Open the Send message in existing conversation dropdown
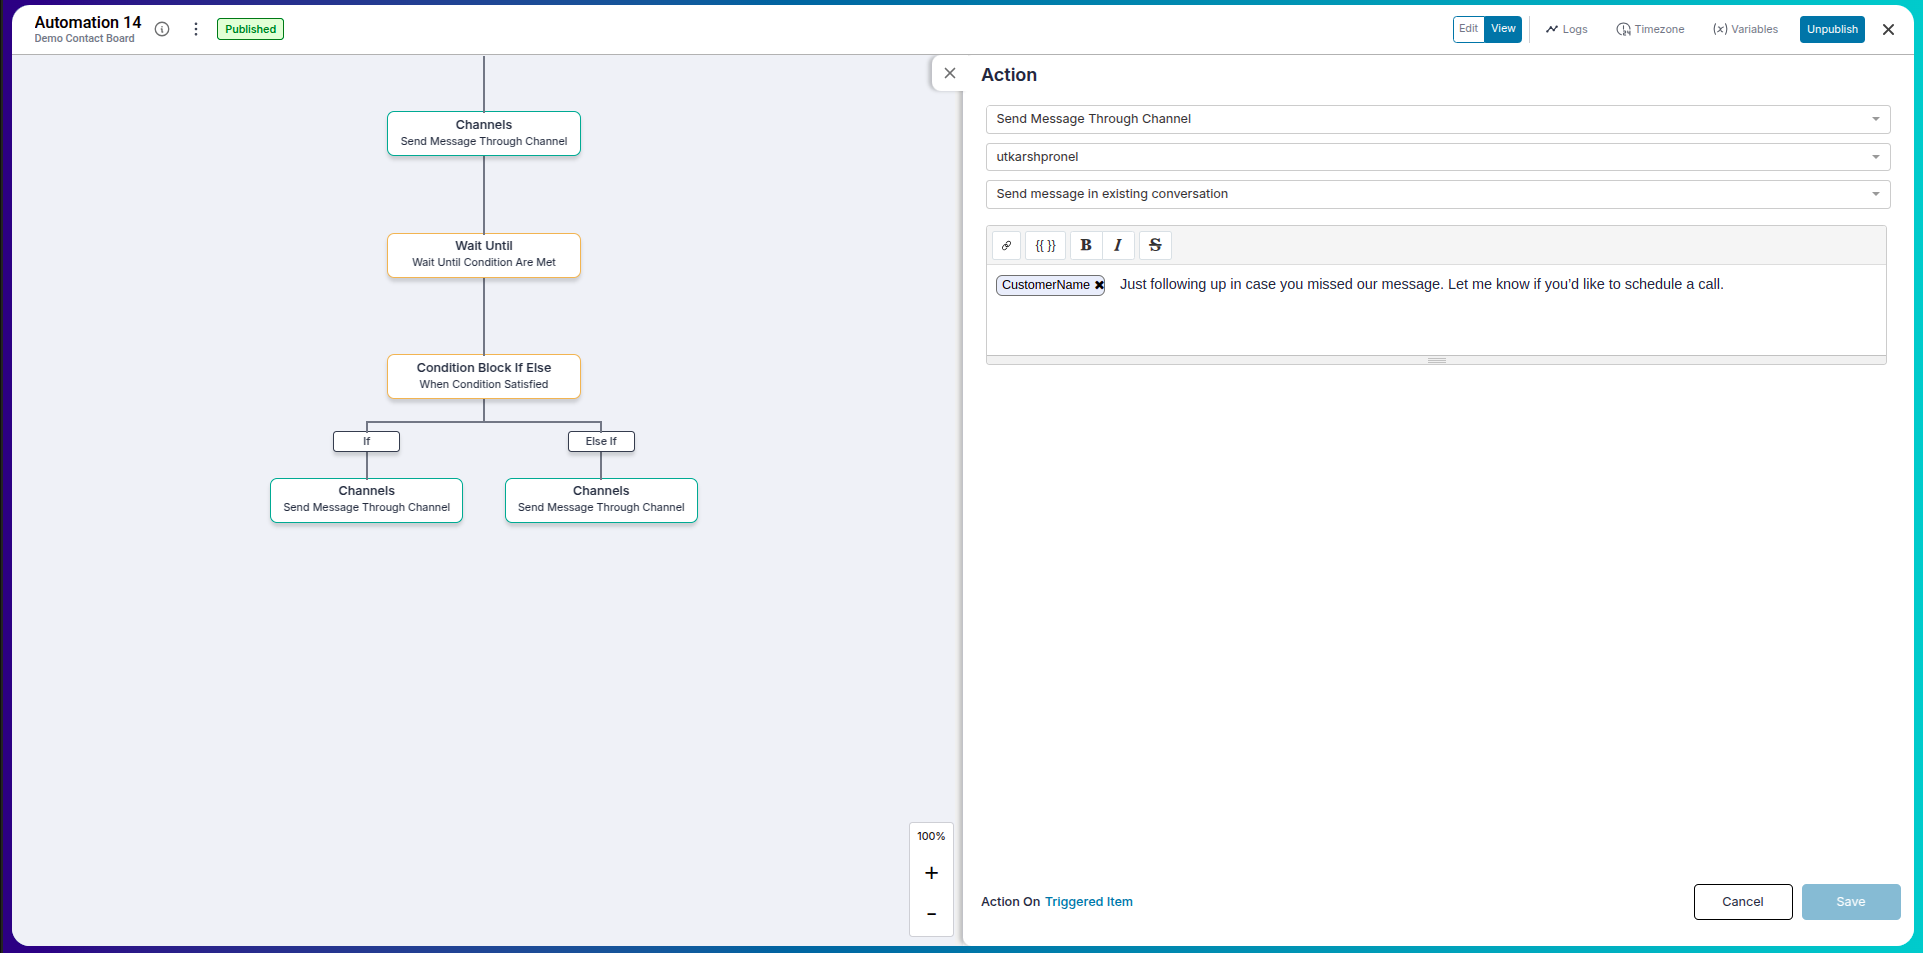The height and width of the screenshot is (953, 1923). [1438, 194]
